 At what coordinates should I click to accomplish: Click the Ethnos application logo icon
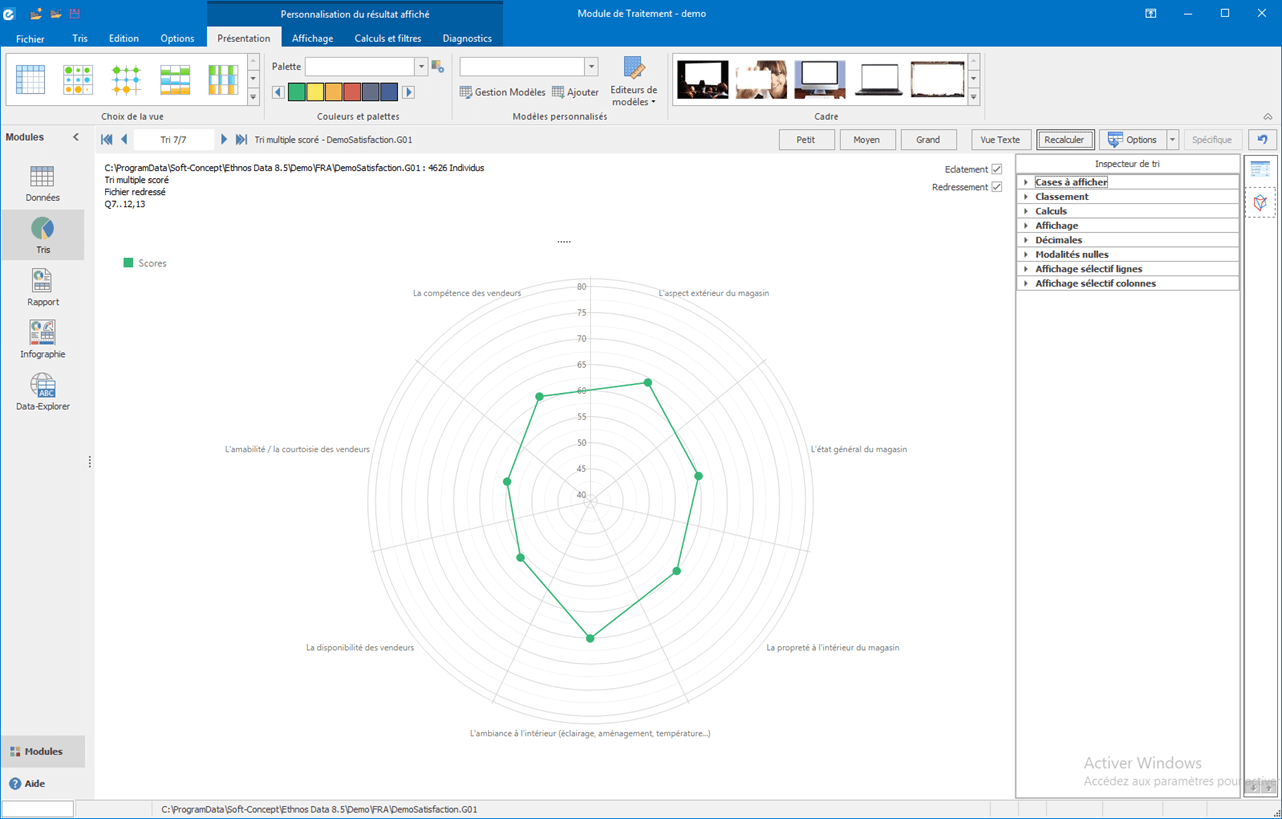tap(10, 14)
